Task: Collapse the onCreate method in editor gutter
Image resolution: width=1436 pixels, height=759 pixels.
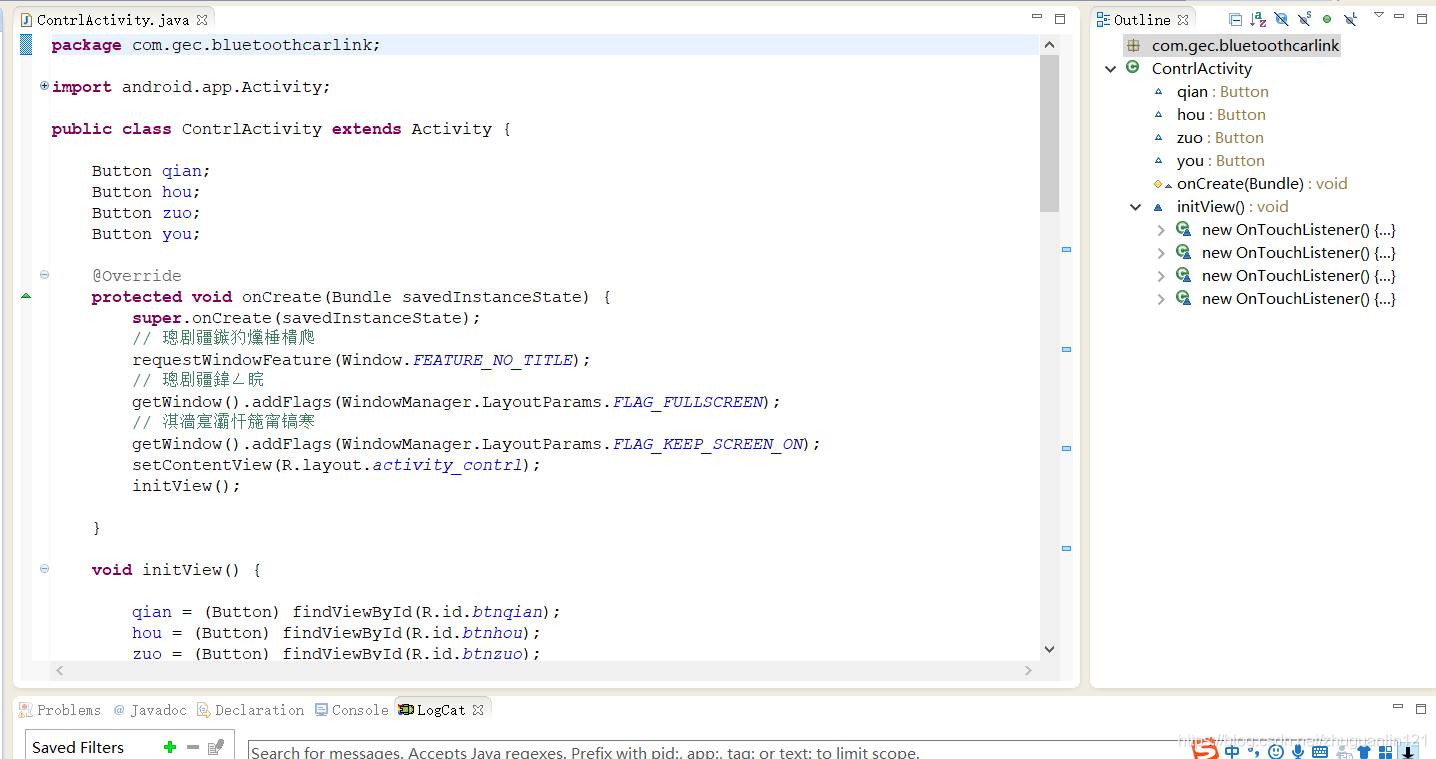Action: [44, 275]
